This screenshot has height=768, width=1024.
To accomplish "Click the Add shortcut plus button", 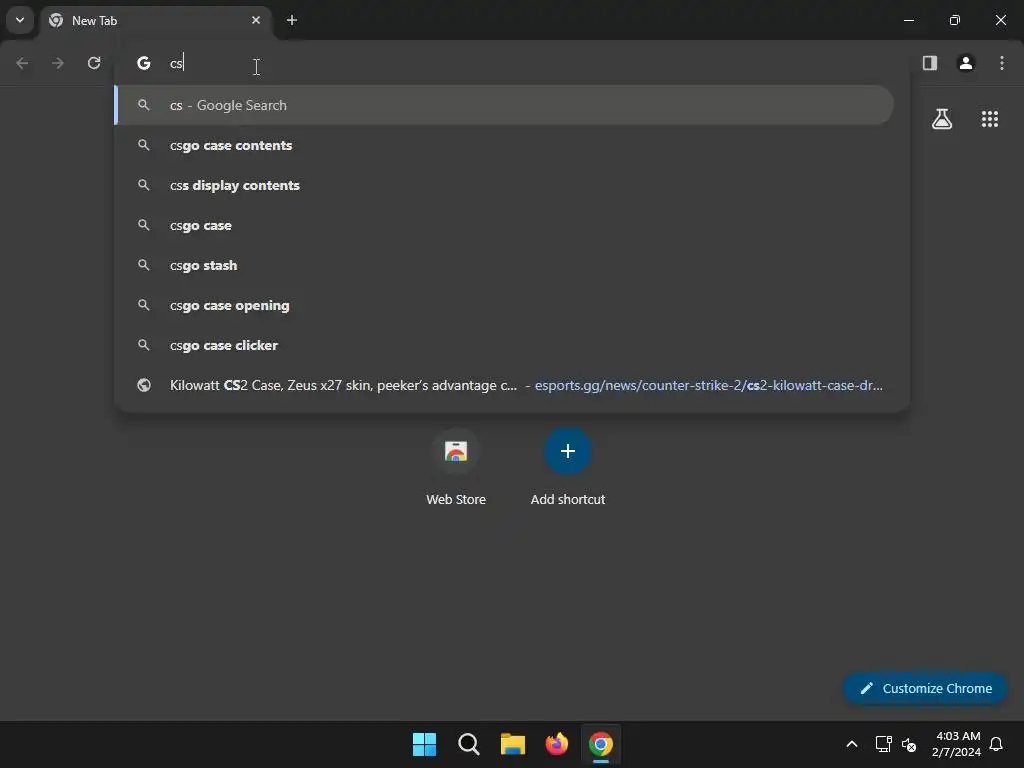I will coord(568,451).
